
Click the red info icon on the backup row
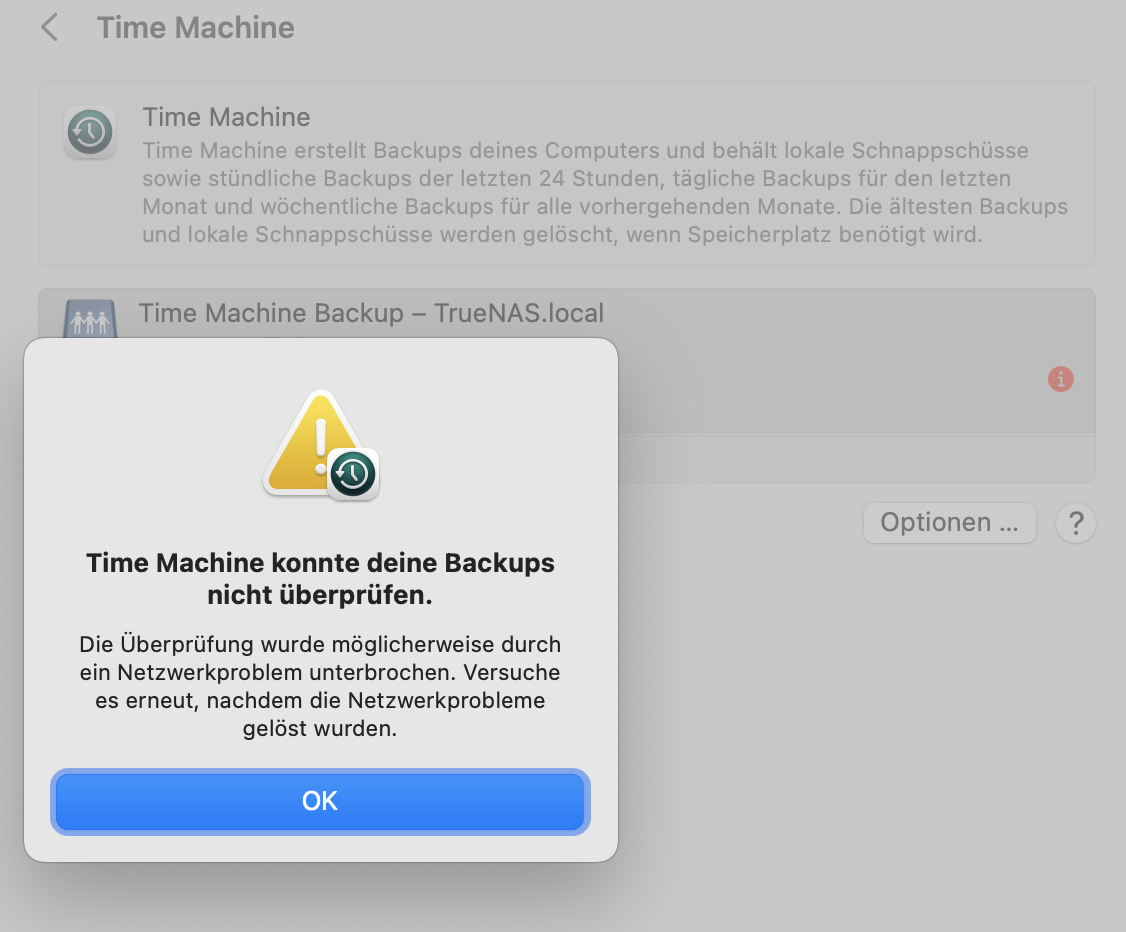coord(1061,378)
